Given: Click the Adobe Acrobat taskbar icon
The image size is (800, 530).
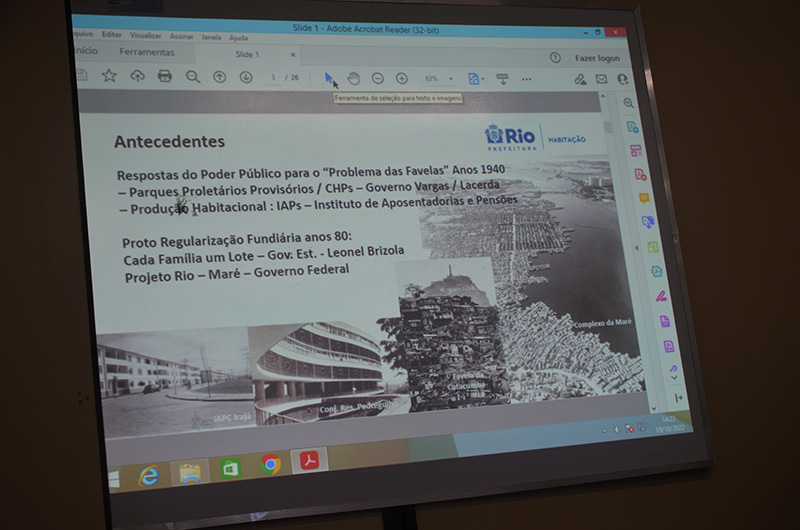Looking at the screenshot, I should [x=309, y=461].
